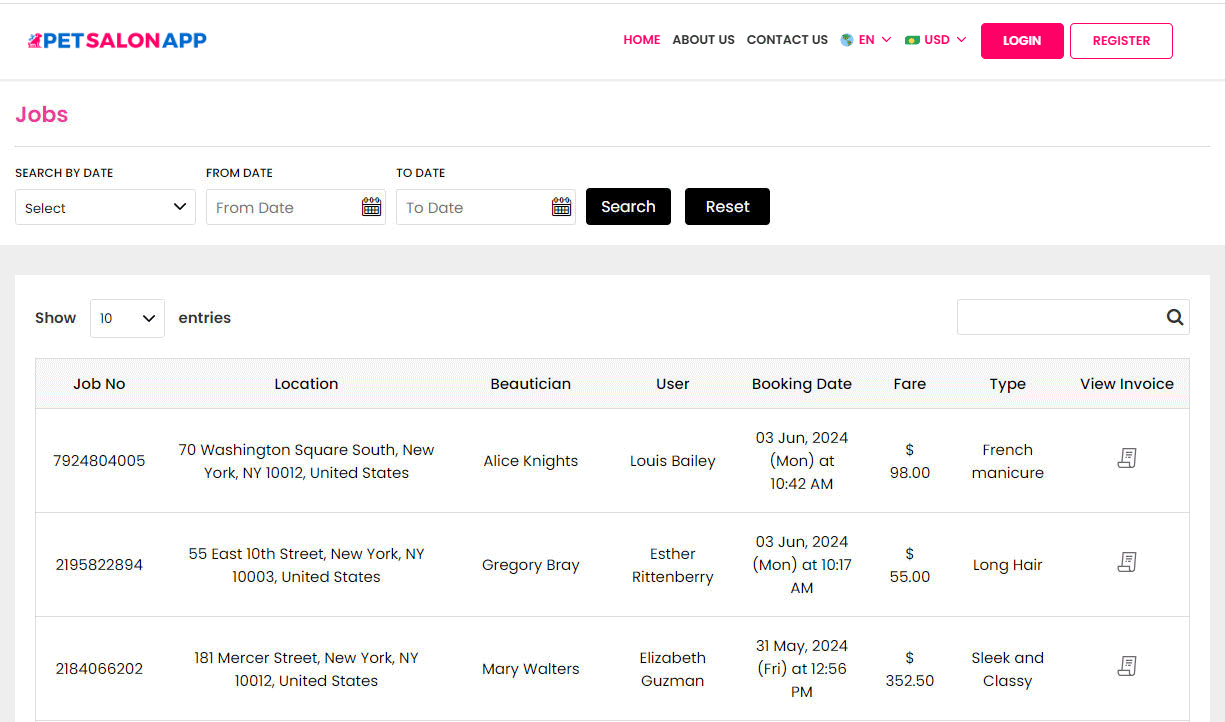Click the Pet Salon App logo
1225x722 pixels.
[117, 40]
